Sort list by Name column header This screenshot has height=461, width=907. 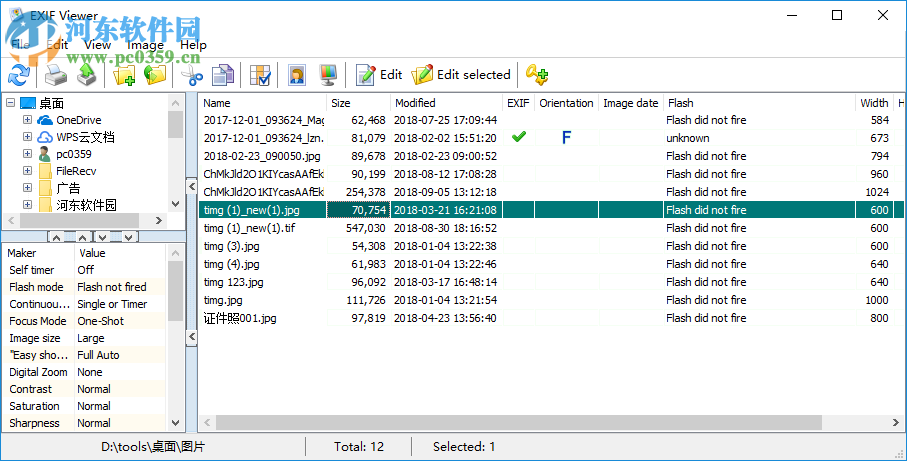[x=263, y=103]
